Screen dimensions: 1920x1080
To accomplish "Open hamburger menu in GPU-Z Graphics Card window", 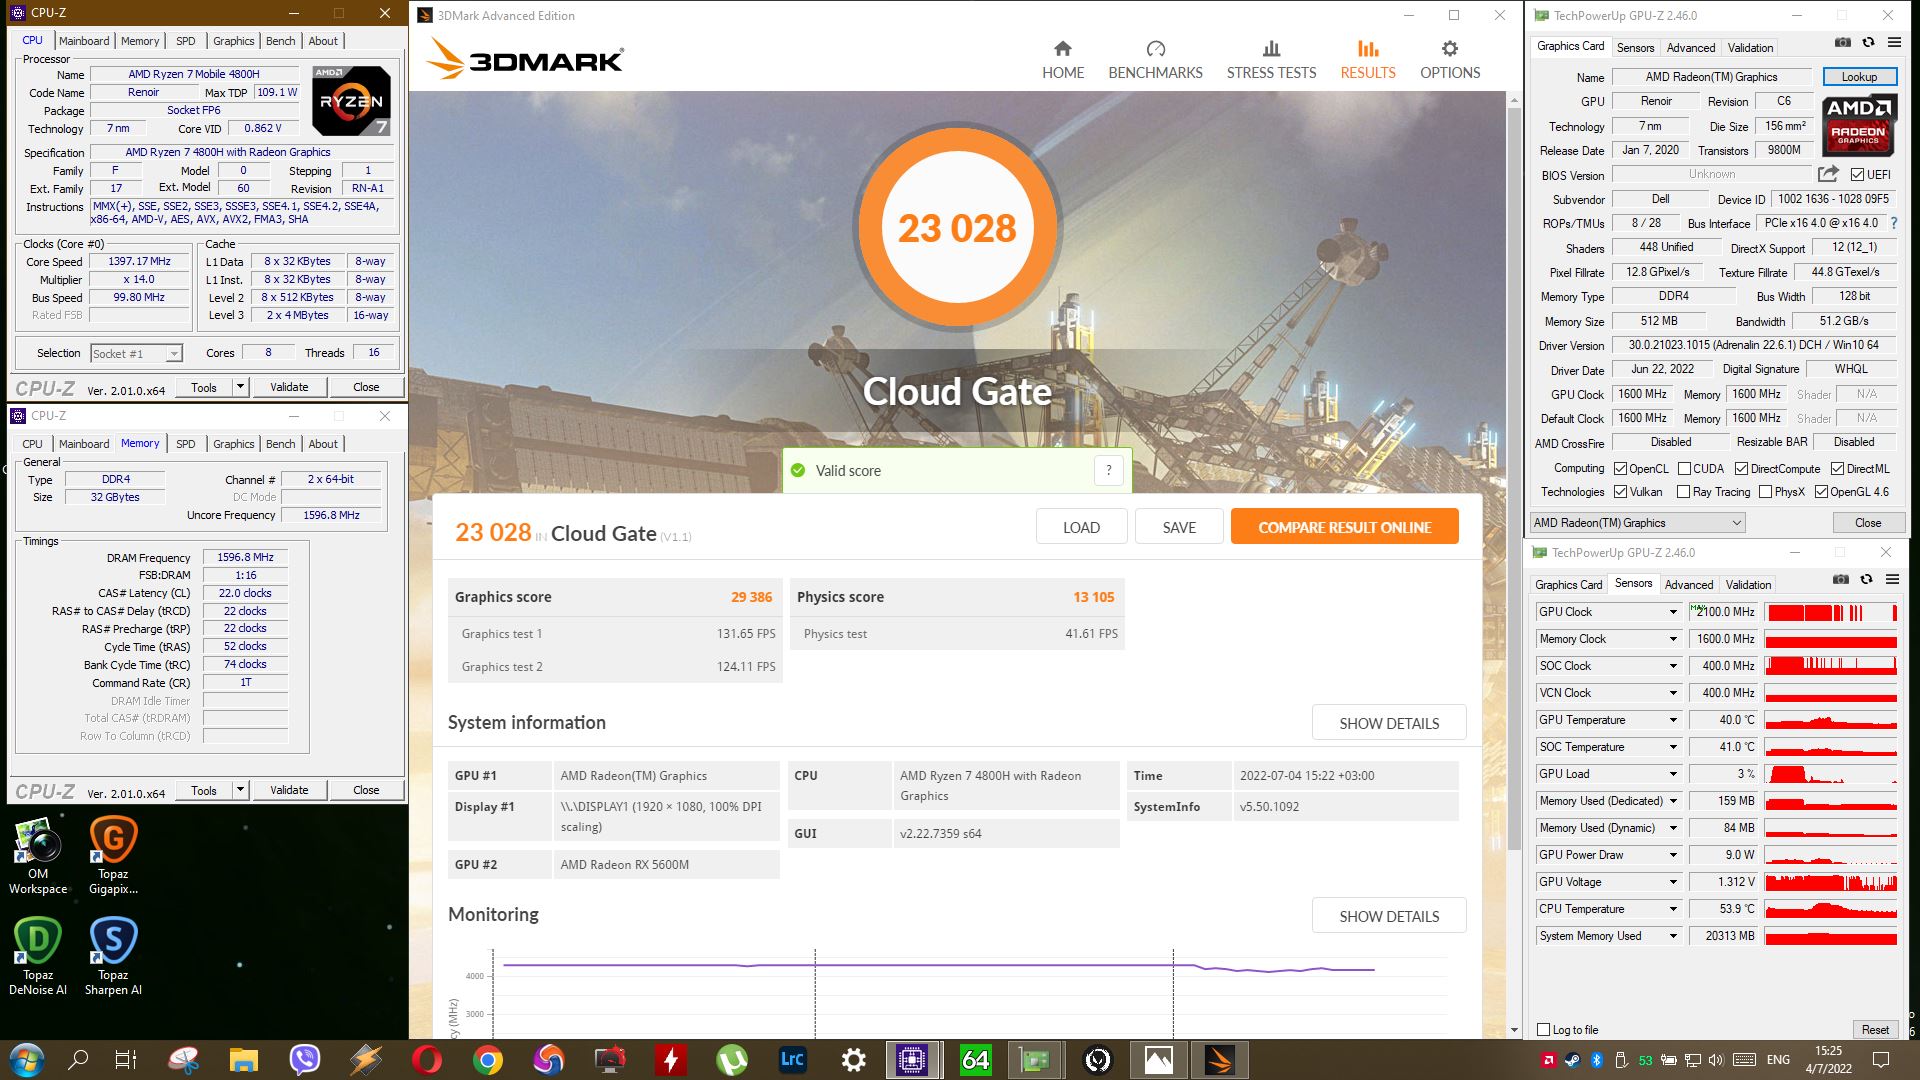I will 1894,43.
